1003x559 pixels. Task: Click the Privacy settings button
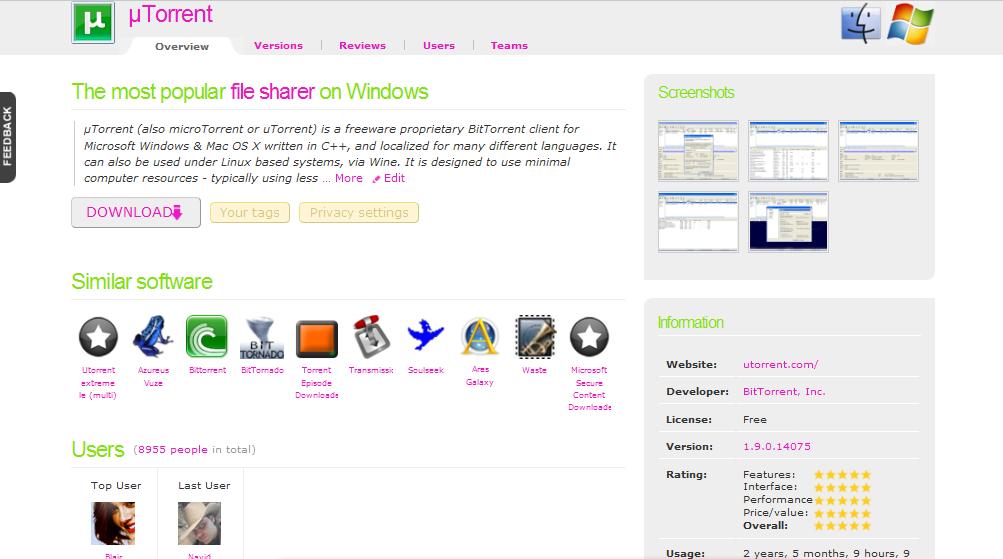click(359, 212)
